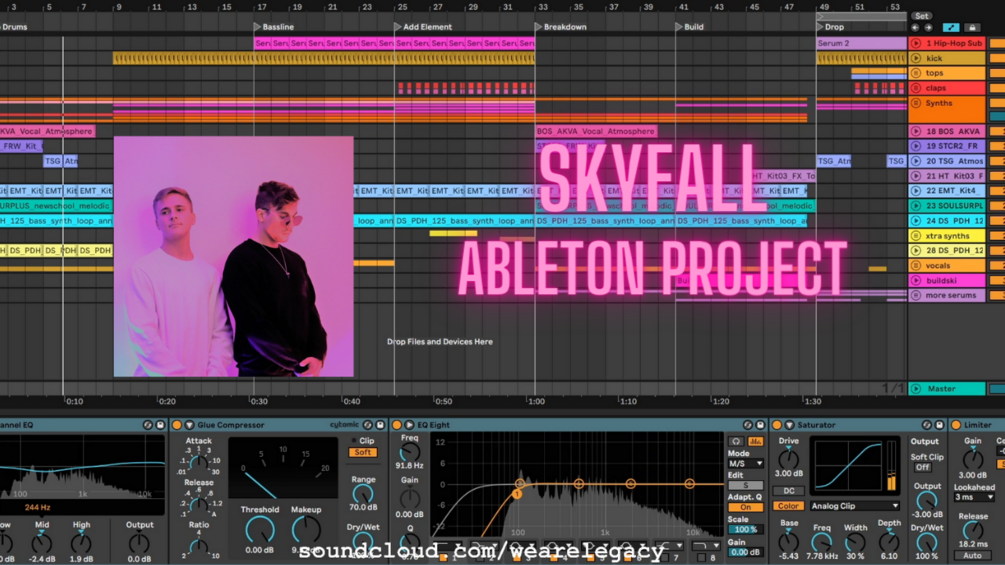Expand EQ Eight display triangle
1005x565 pixels.
click(409, 425)
